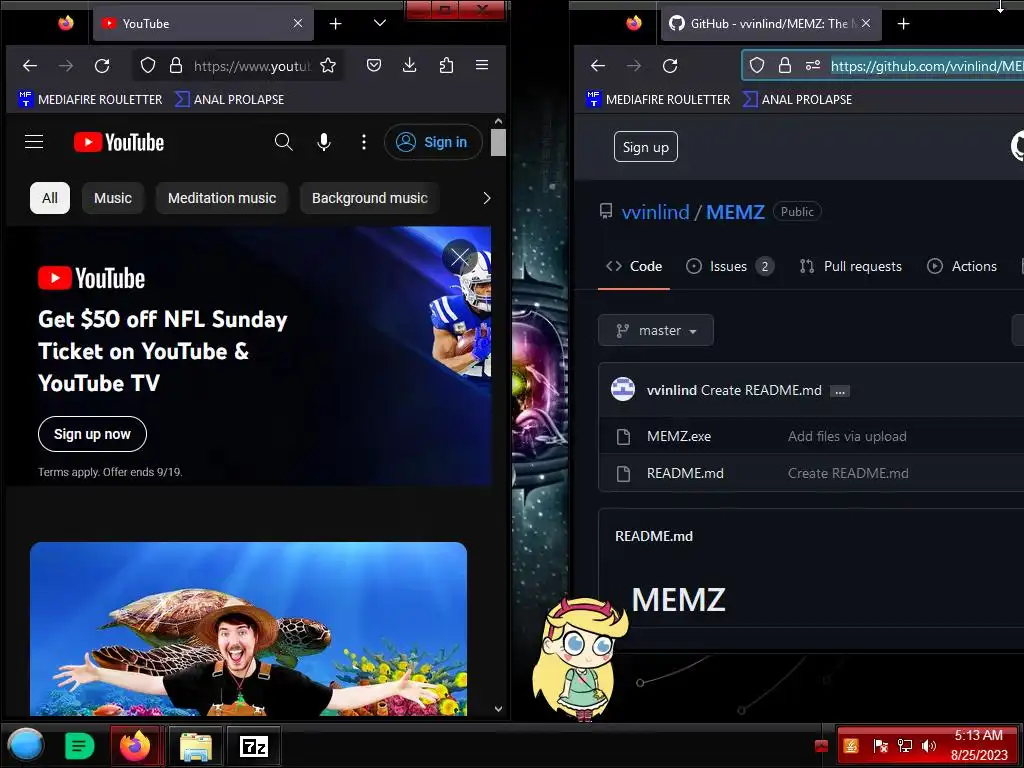Viewport: 1024px width, 768px height.
Task: Select the Music filter chip
Action: 112,198
